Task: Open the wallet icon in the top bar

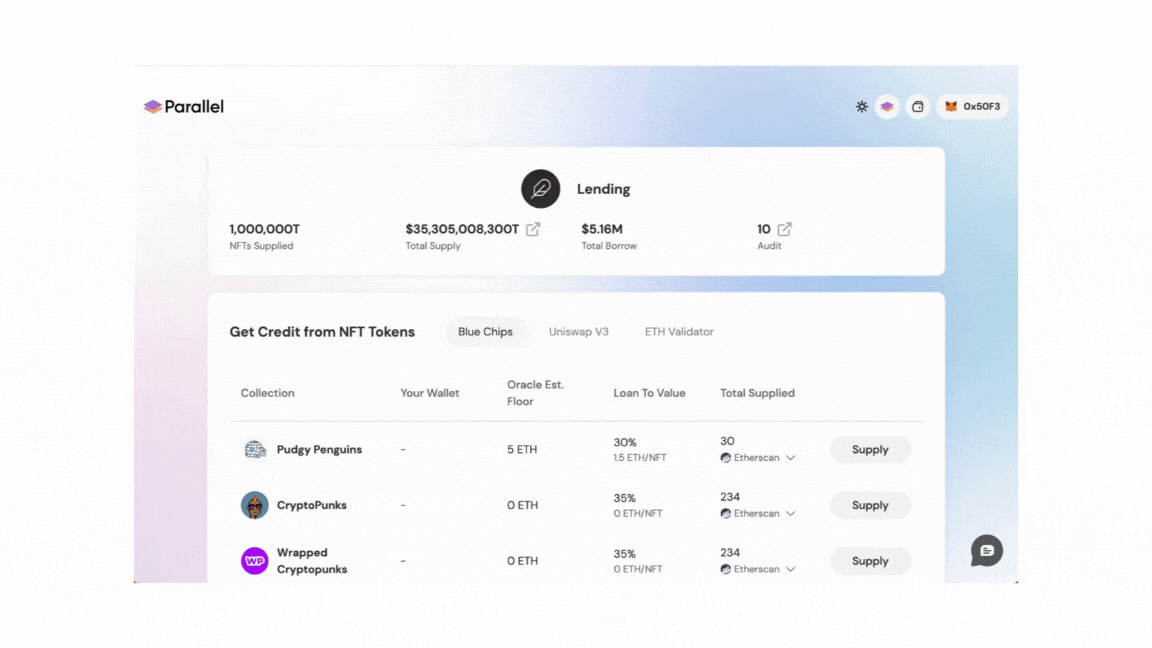Action: coord(917,106)
